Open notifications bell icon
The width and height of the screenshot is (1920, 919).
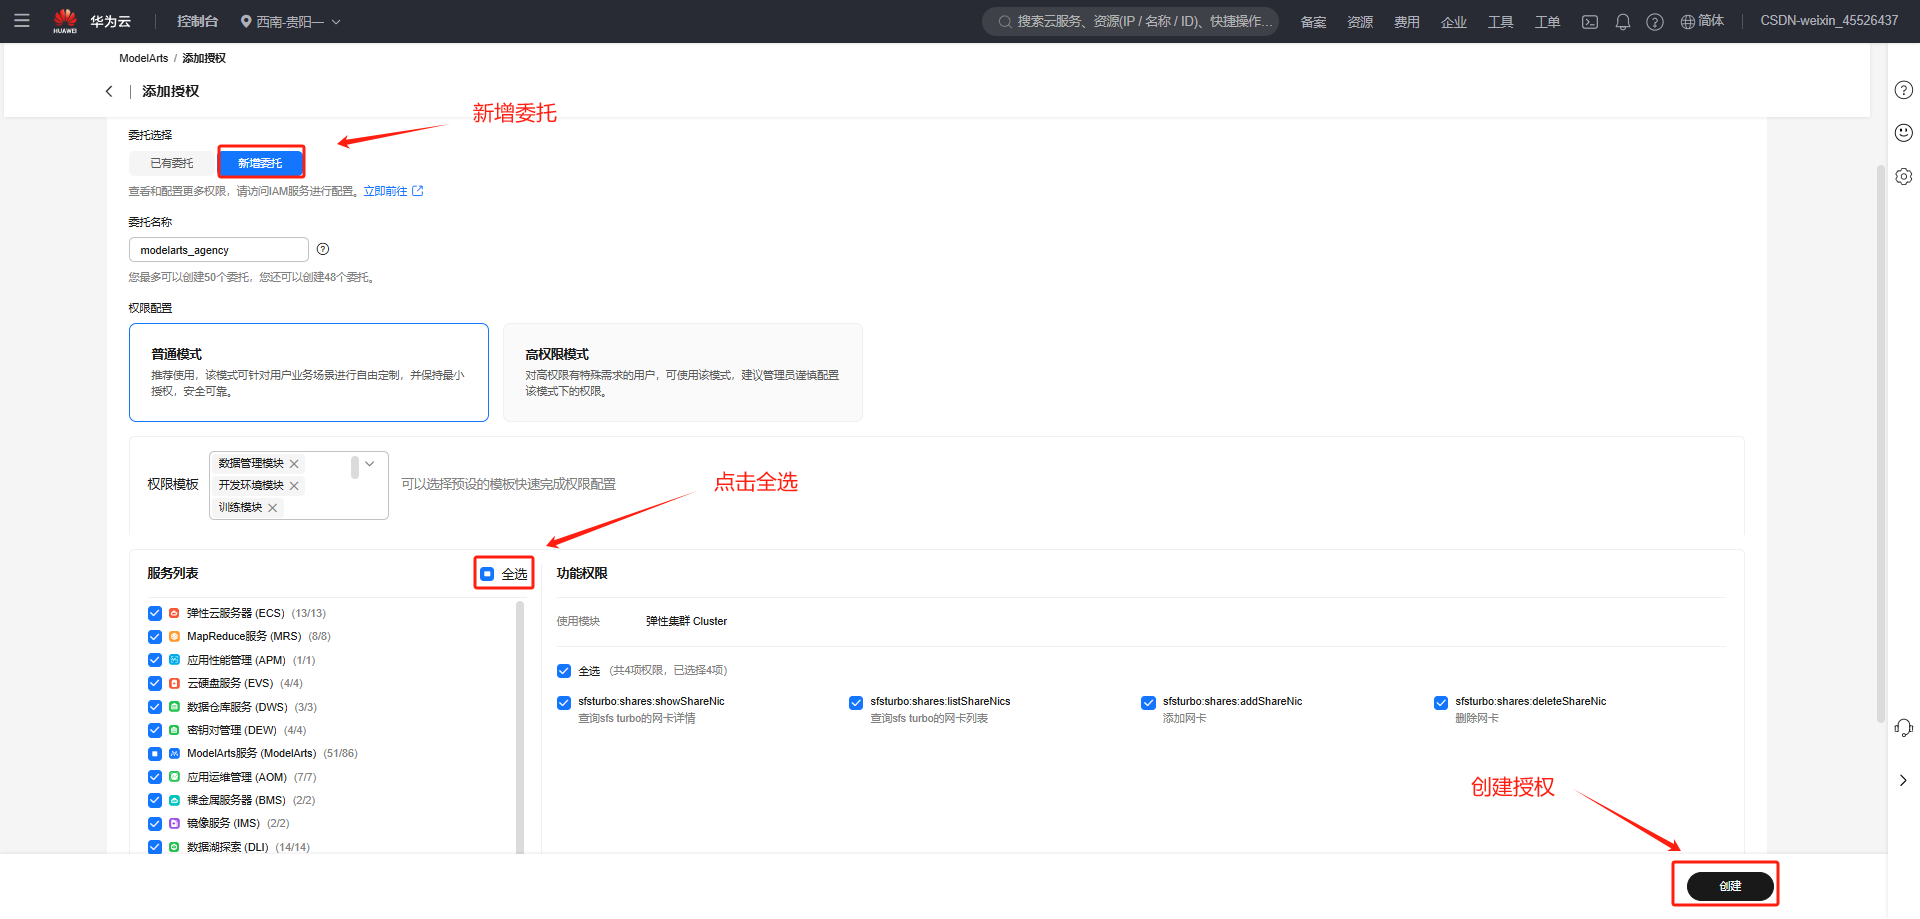1623,22
